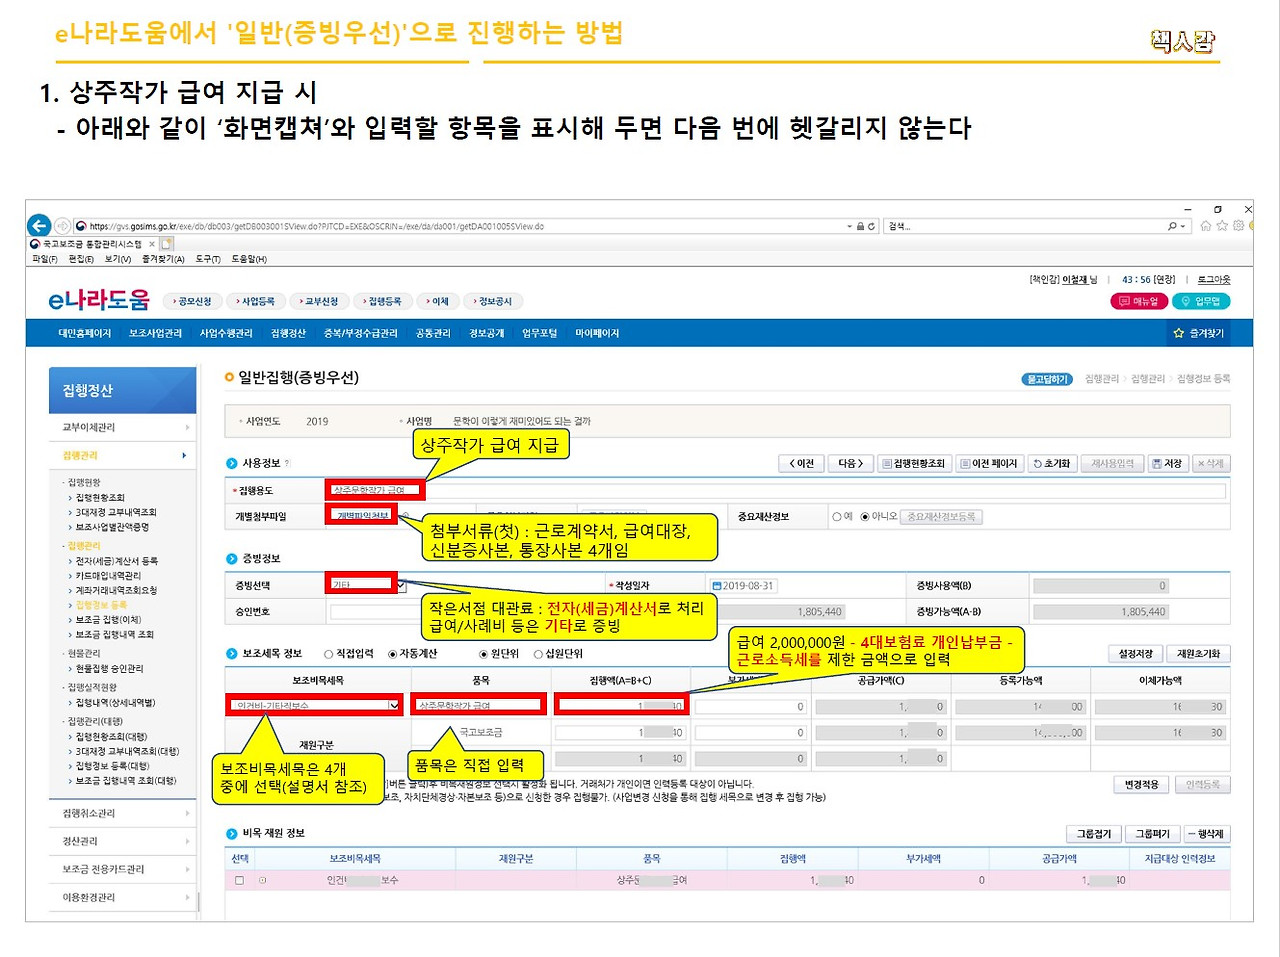Click the 집행현황조회 toolbar button
Screen dimensions: 1280x957
click(x=913, y=464)
